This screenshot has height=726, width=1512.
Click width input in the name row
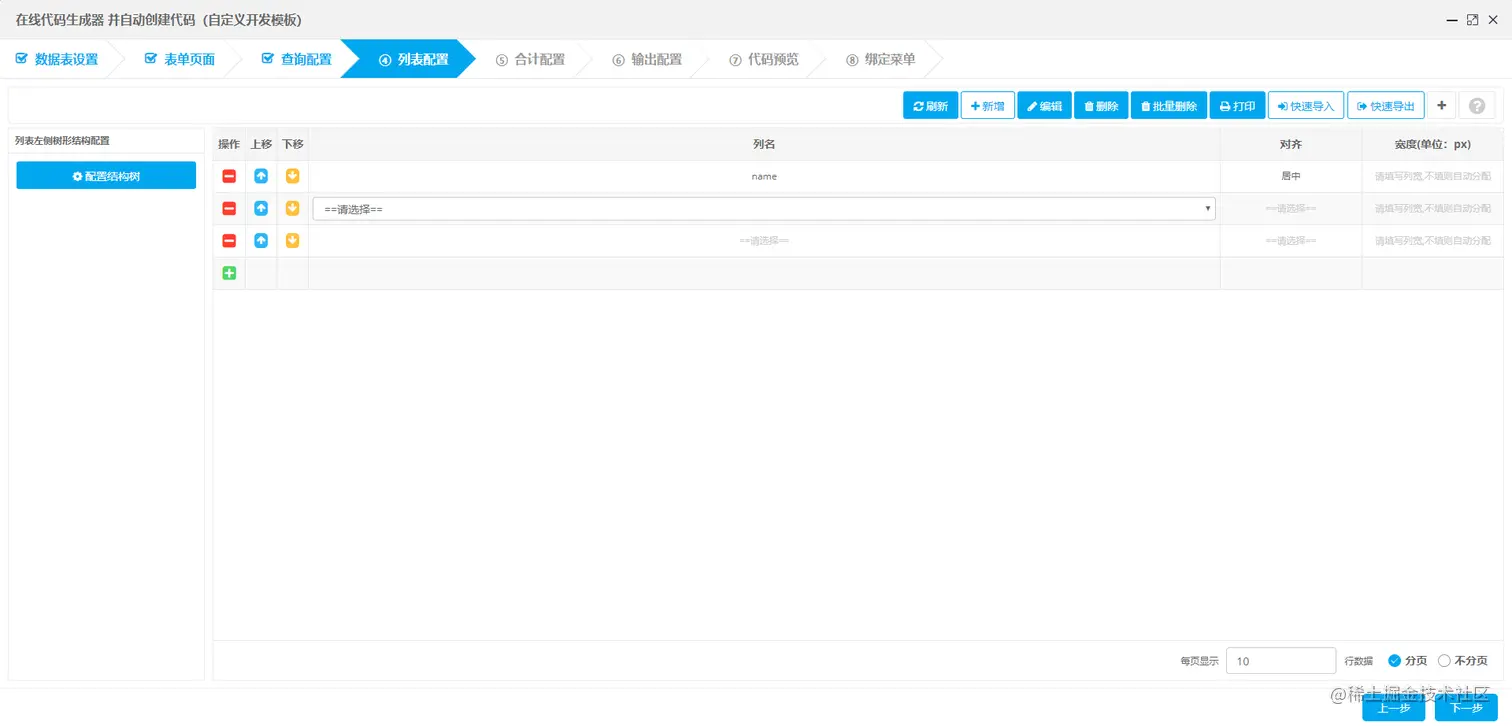[1432, 176]
